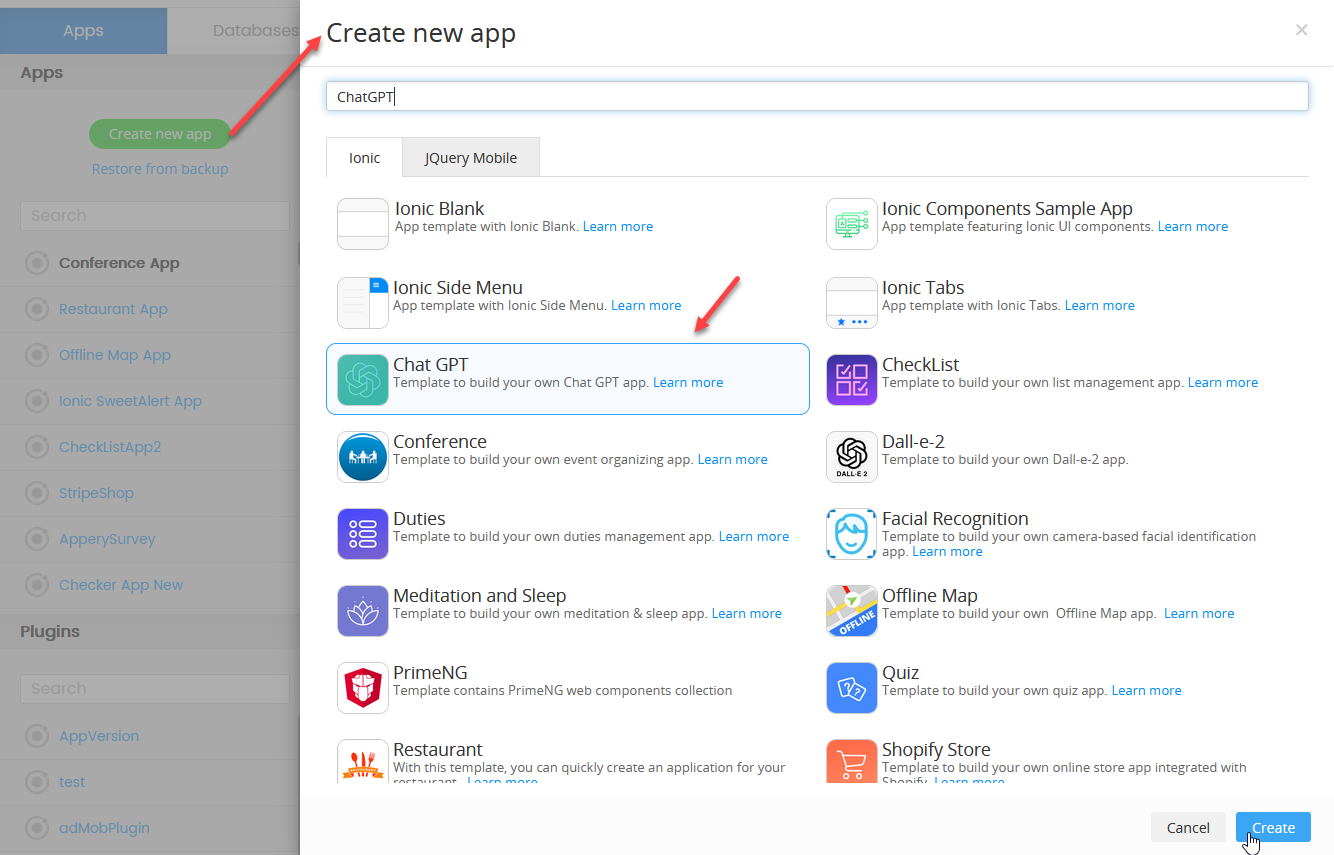Select the Ionic Blank template icon
Image resolution: width=1334 pixels, height=855 pixels.
click(x=363, y=224)
